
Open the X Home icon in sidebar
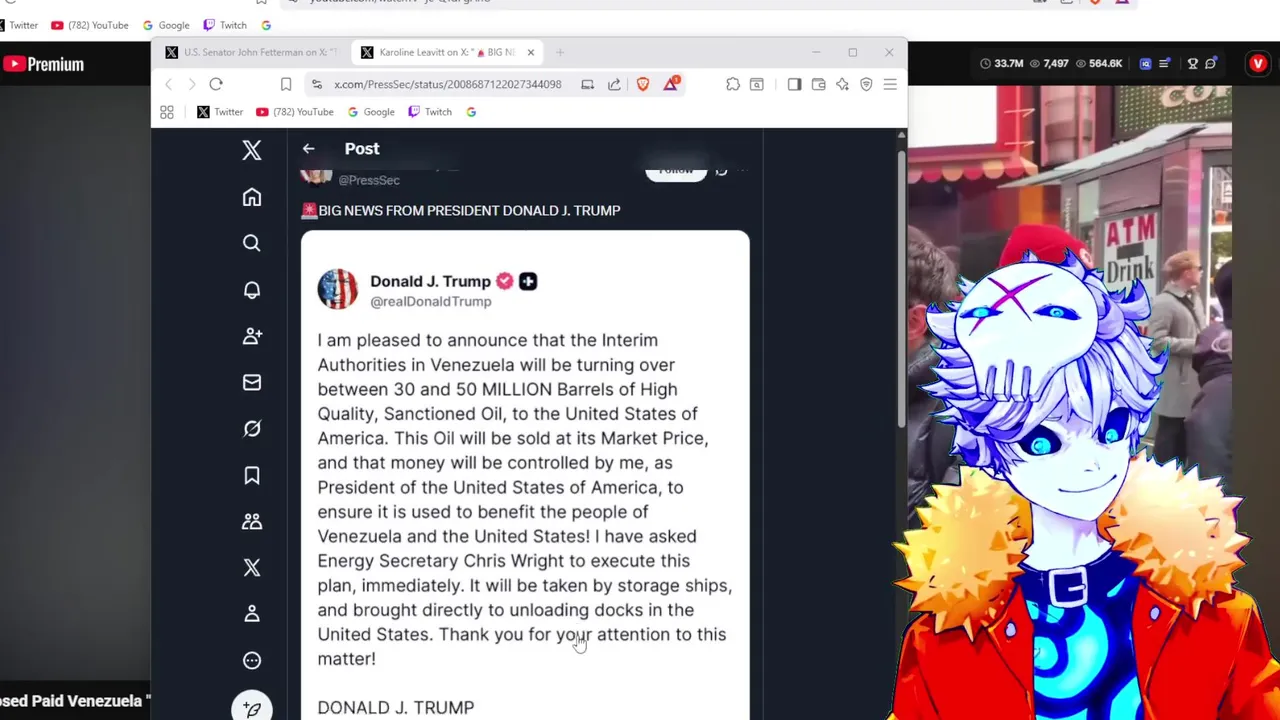252,197
